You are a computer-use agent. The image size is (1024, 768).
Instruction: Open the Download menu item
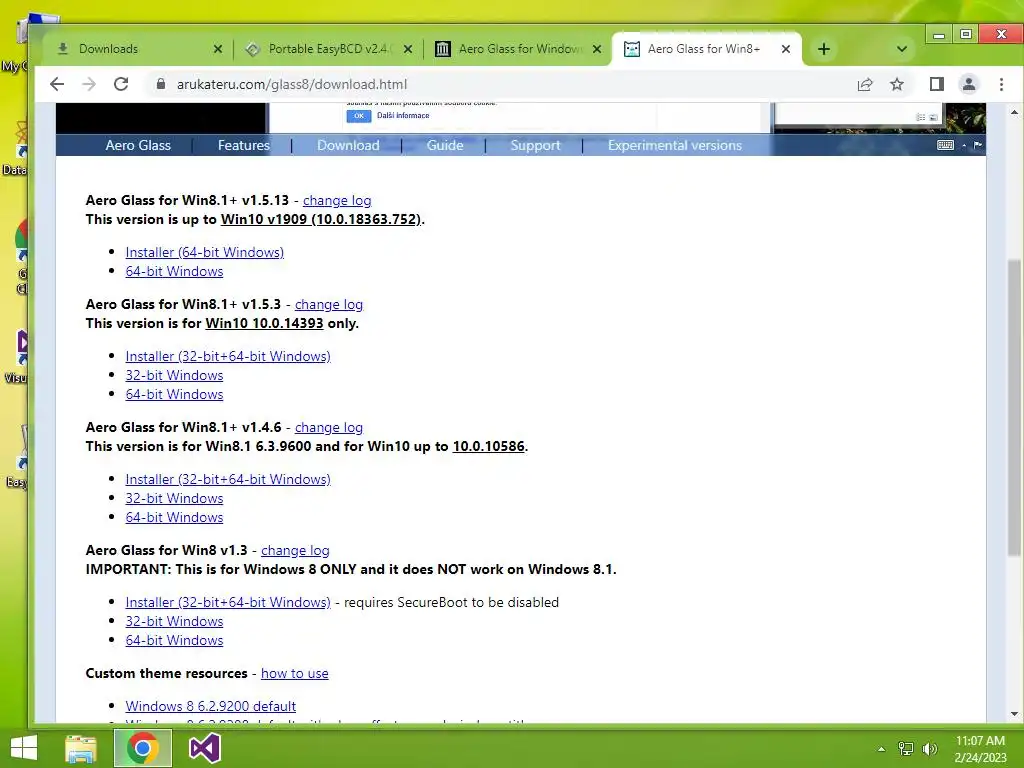pyautogui.click(x=348, y=146)
